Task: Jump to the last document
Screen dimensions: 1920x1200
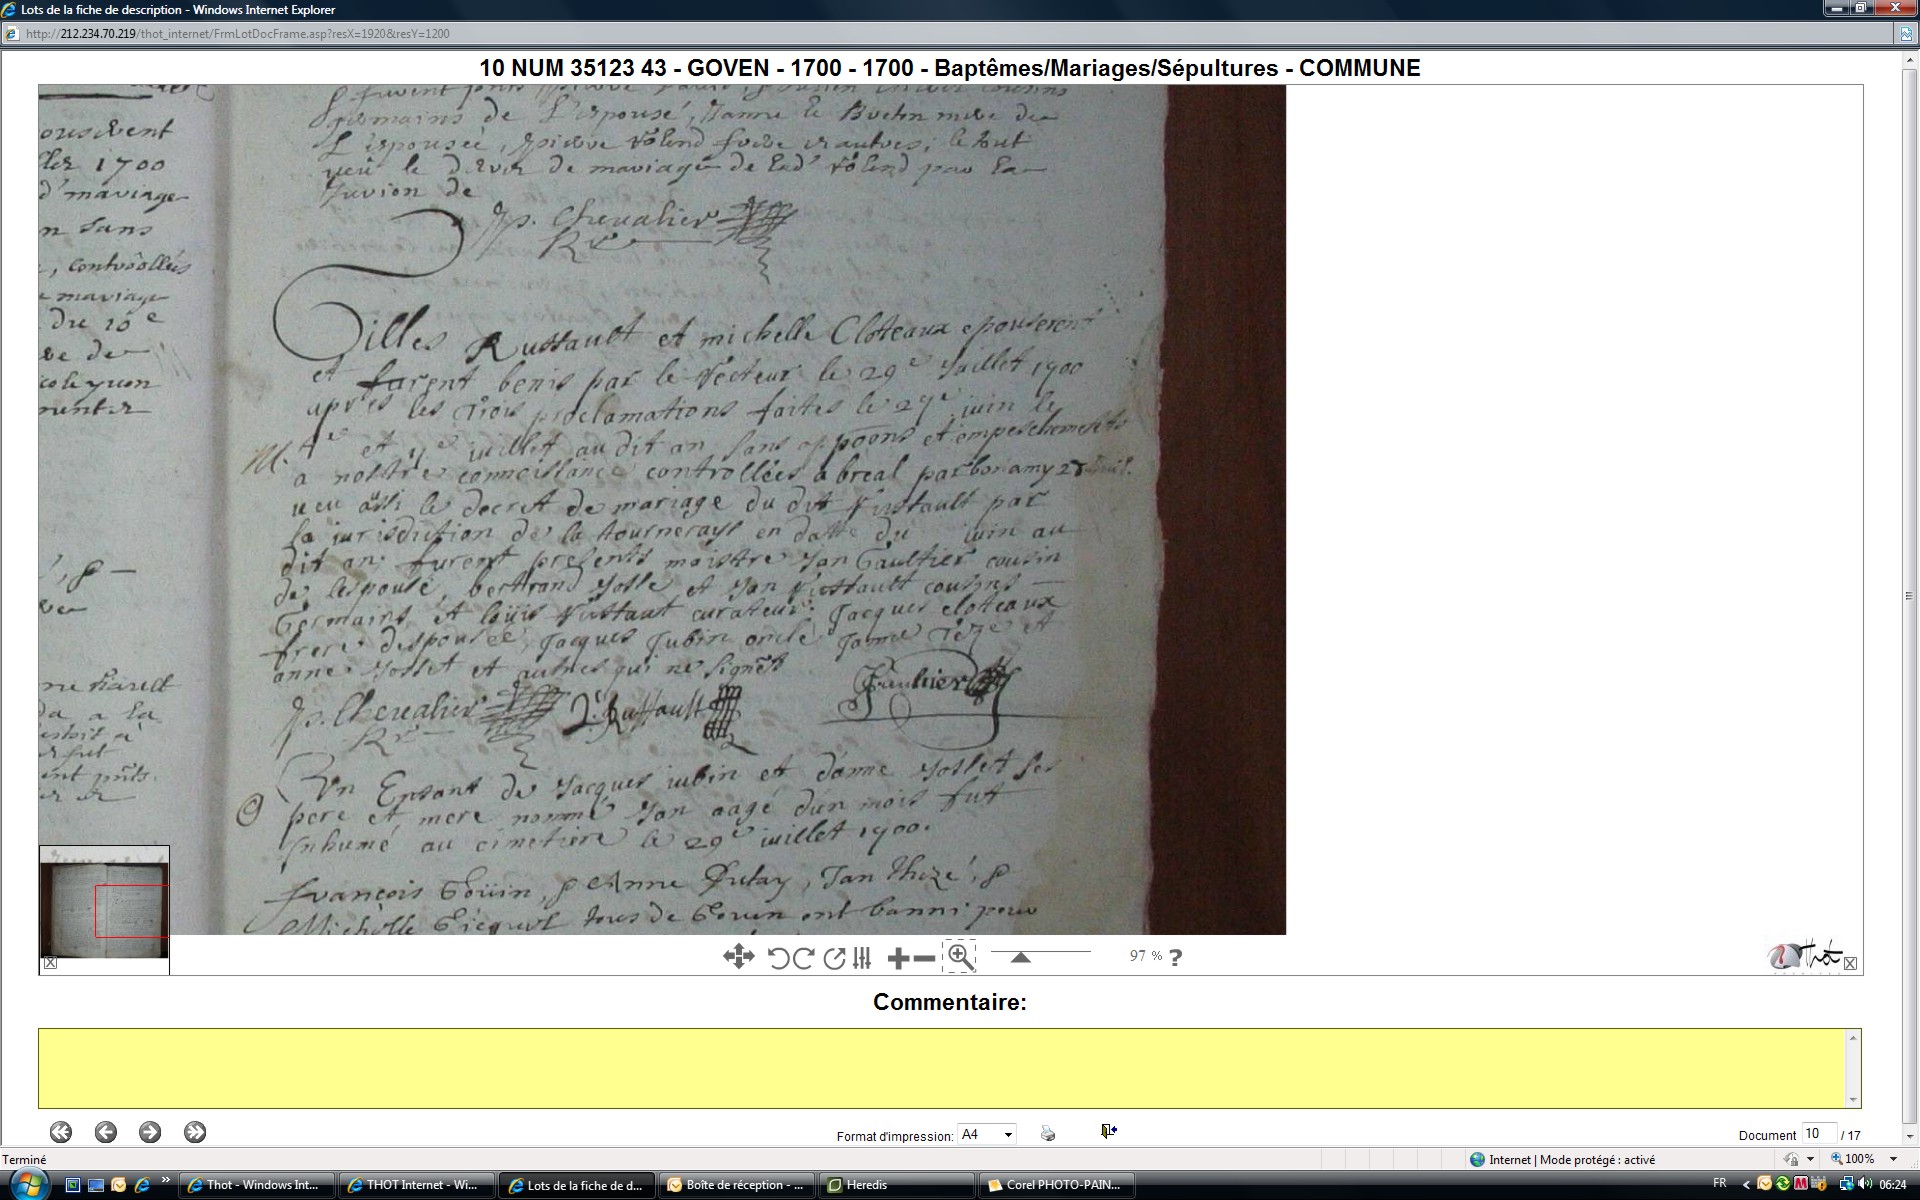Action: click(x=195, y=1132)
